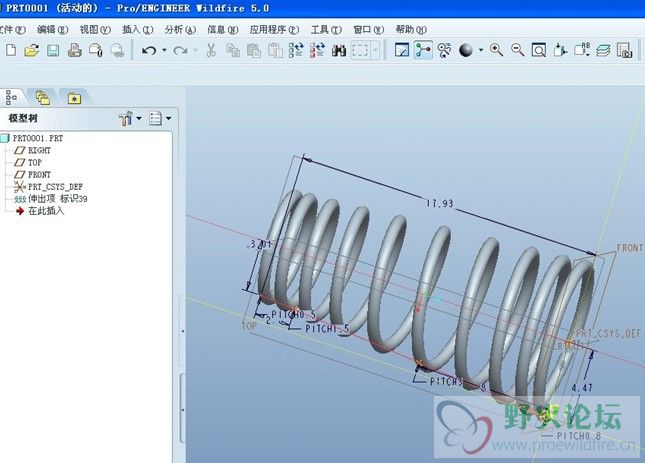
Task: Save the model with the floppy disk icon
Action: point(53,51)
